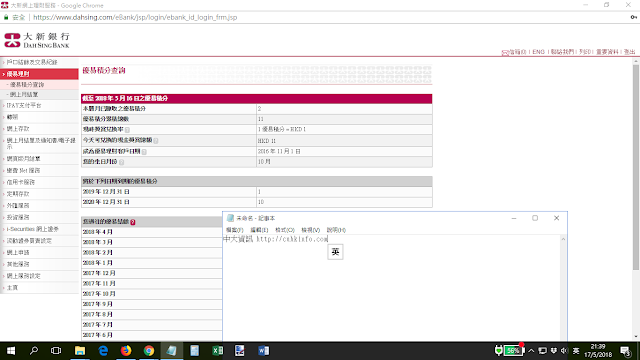The image size is (640, 360).
Task: Expand the 外匯服務 sidebar item
Action: pyautogui.click(x=39, y=205)
